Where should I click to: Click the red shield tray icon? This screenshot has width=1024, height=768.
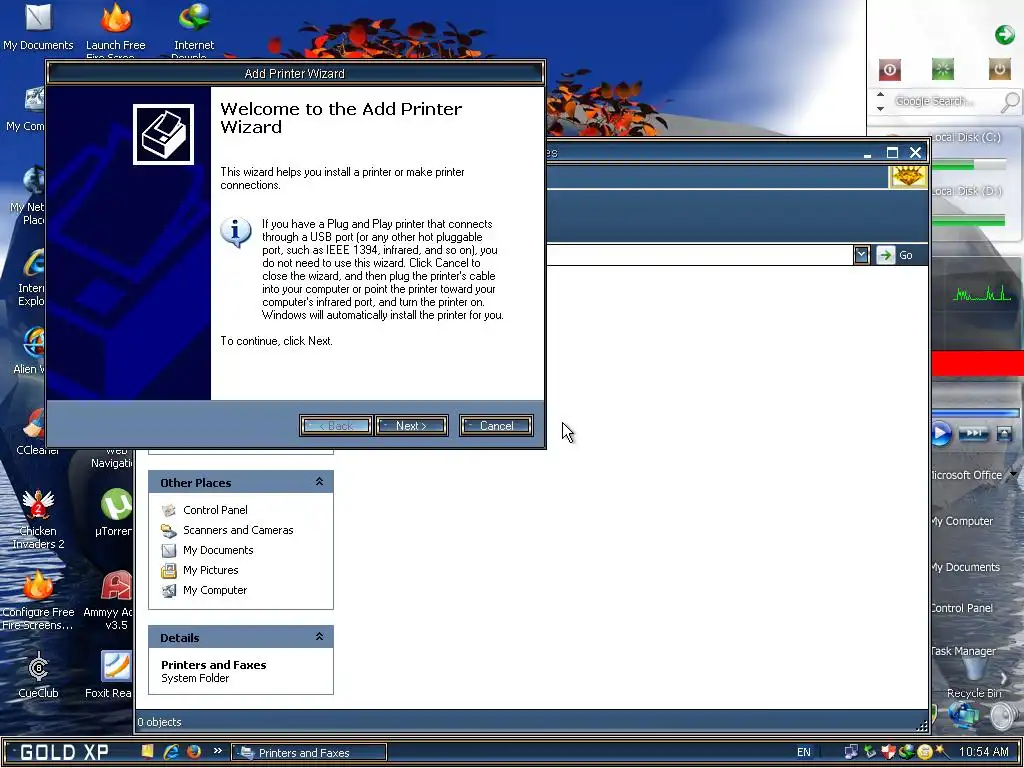click(888, 752)
